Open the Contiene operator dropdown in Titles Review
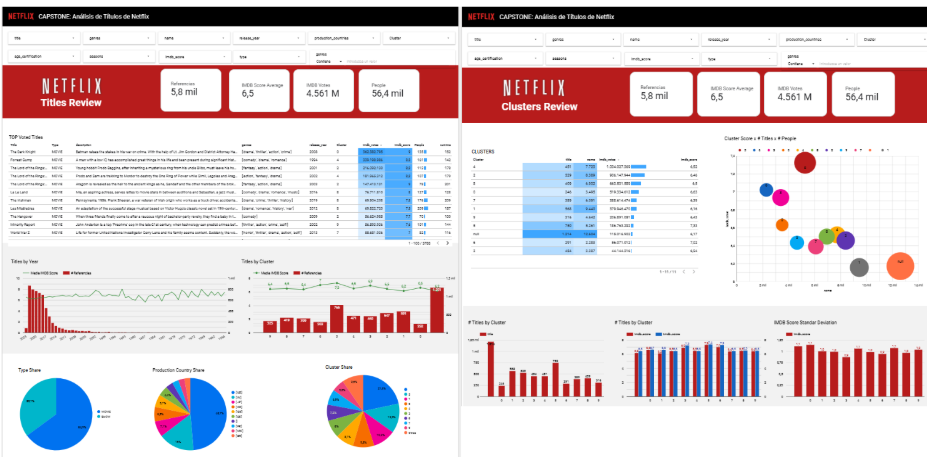 [329, 61]
